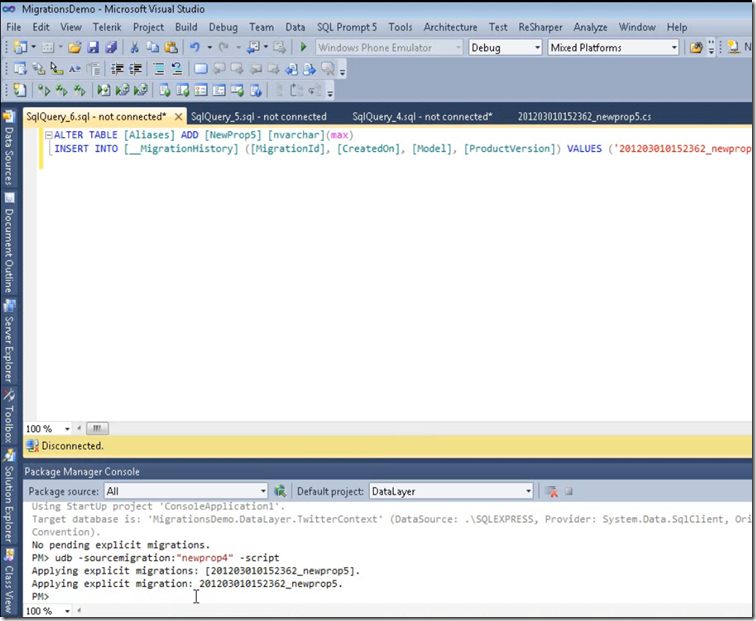Click the ALTER TABLE line in the editor

[203, 135]
